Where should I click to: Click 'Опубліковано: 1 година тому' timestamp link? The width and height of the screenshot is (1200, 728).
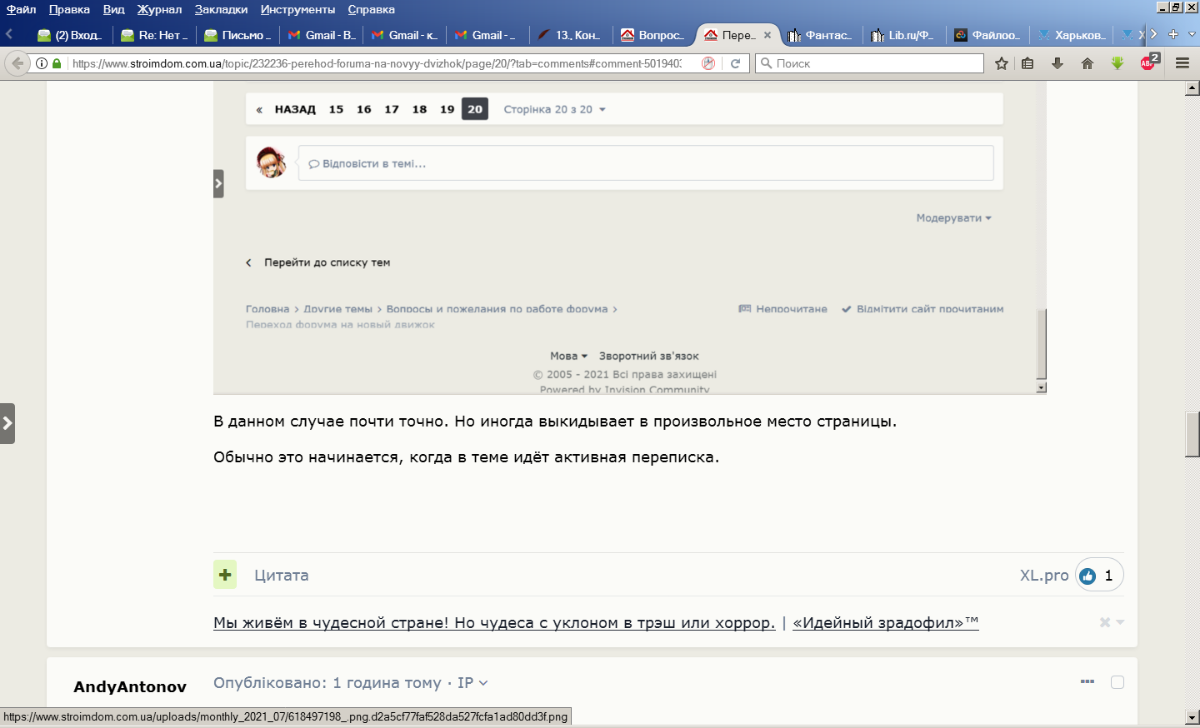tap(327, 683)
